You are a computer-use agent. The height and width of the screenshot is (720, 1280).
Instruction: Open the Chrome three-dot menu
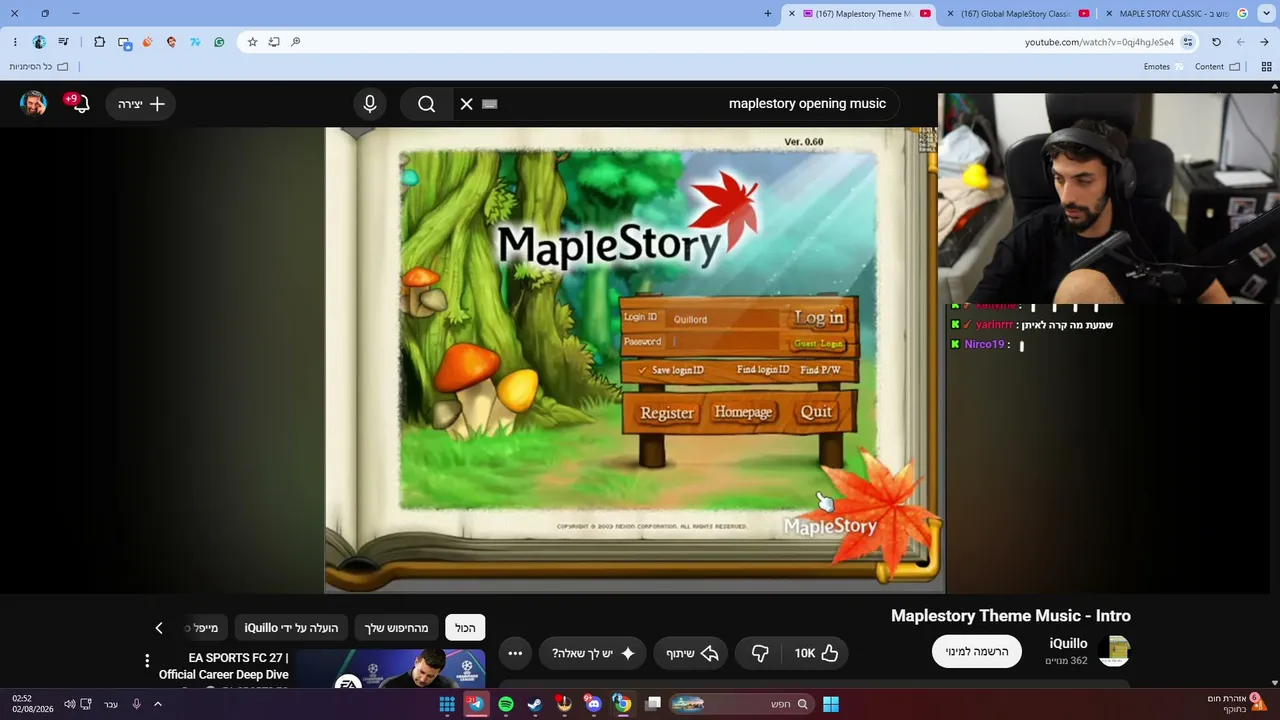(x=15, y=42)
